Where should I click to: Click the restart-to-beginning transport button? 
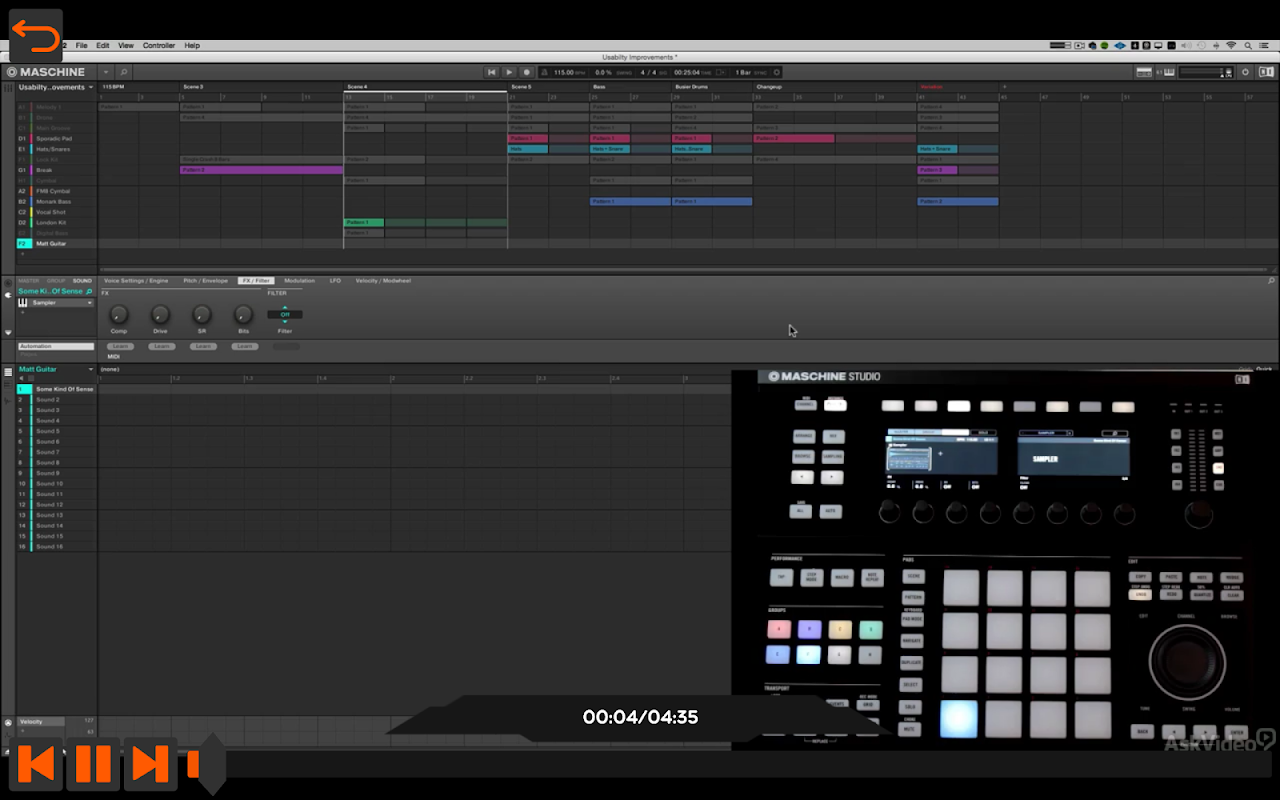point(491,72)
